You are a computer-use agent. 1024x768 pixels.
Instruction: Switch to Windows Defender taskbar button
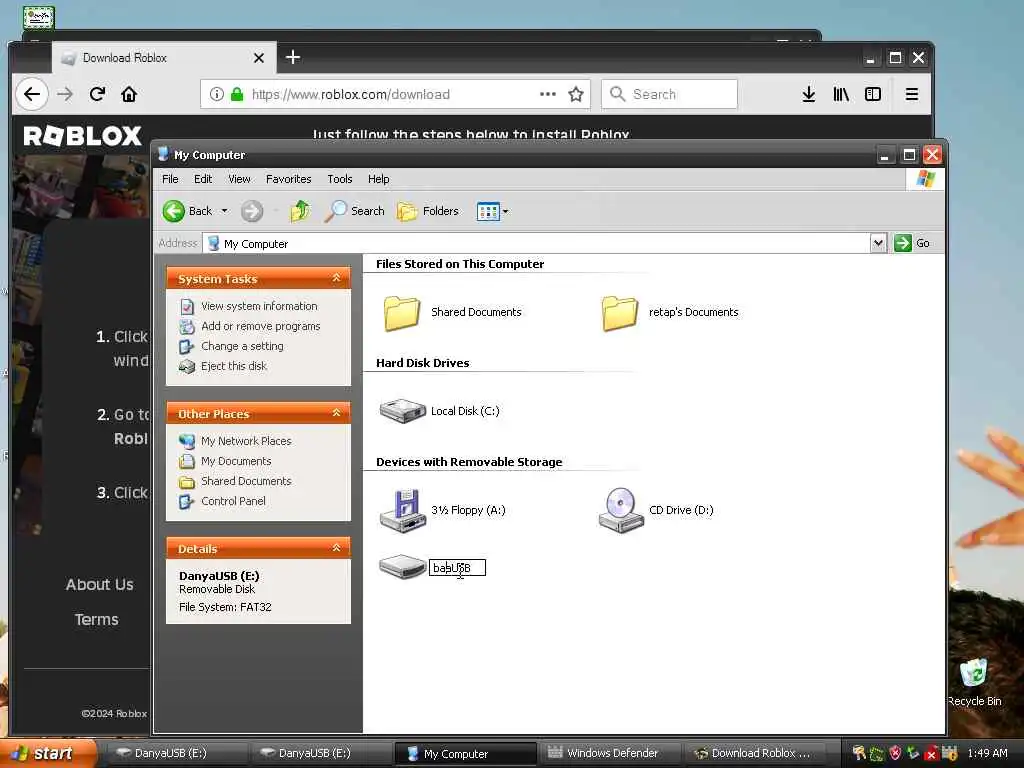coord(608,753)
